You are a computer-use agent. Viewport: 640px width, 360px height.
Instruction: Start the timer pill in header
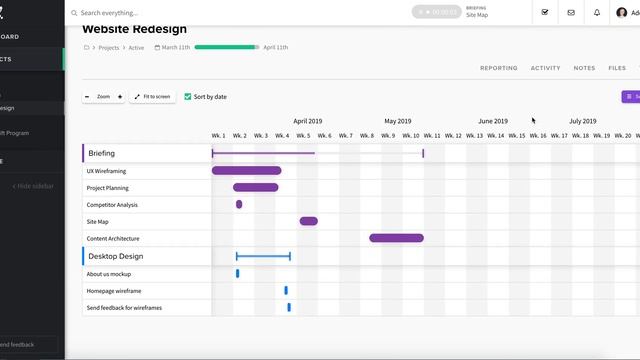(x=436, y=12)
